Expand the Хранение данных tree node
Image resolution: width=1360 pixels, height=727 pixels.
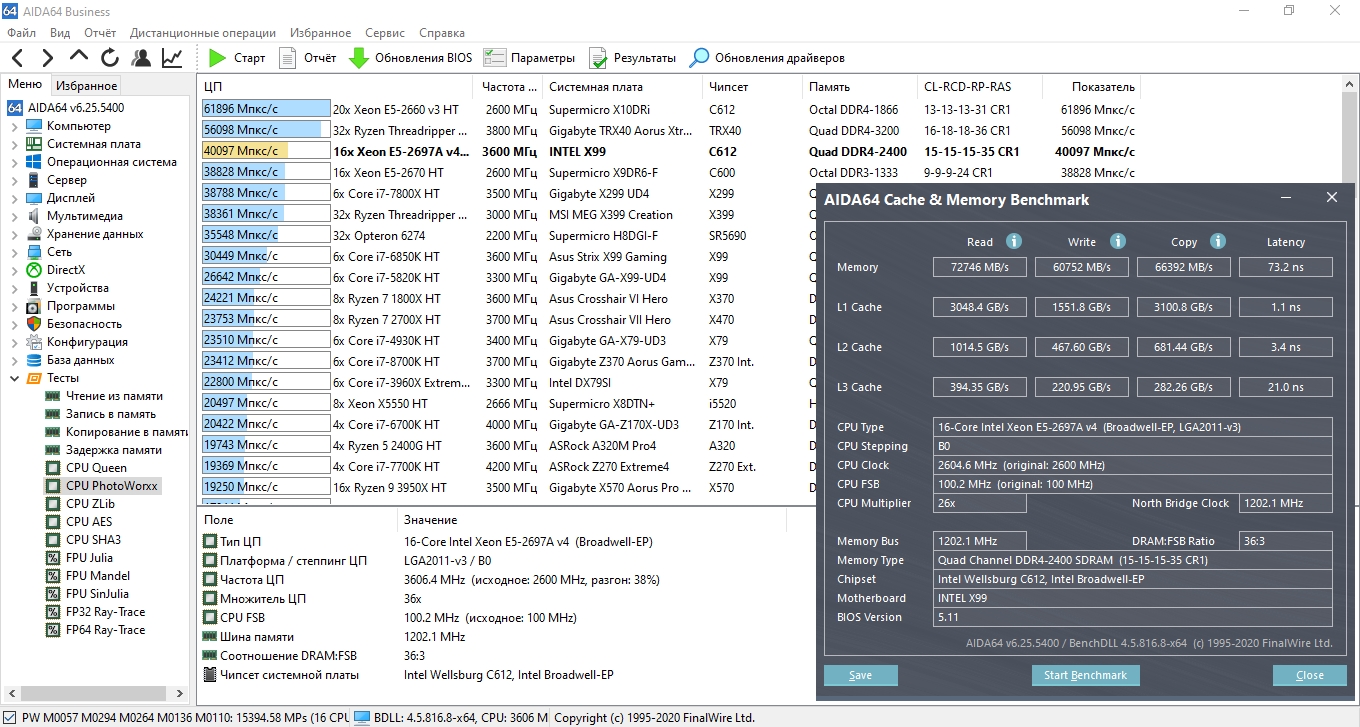click(14, 234)
